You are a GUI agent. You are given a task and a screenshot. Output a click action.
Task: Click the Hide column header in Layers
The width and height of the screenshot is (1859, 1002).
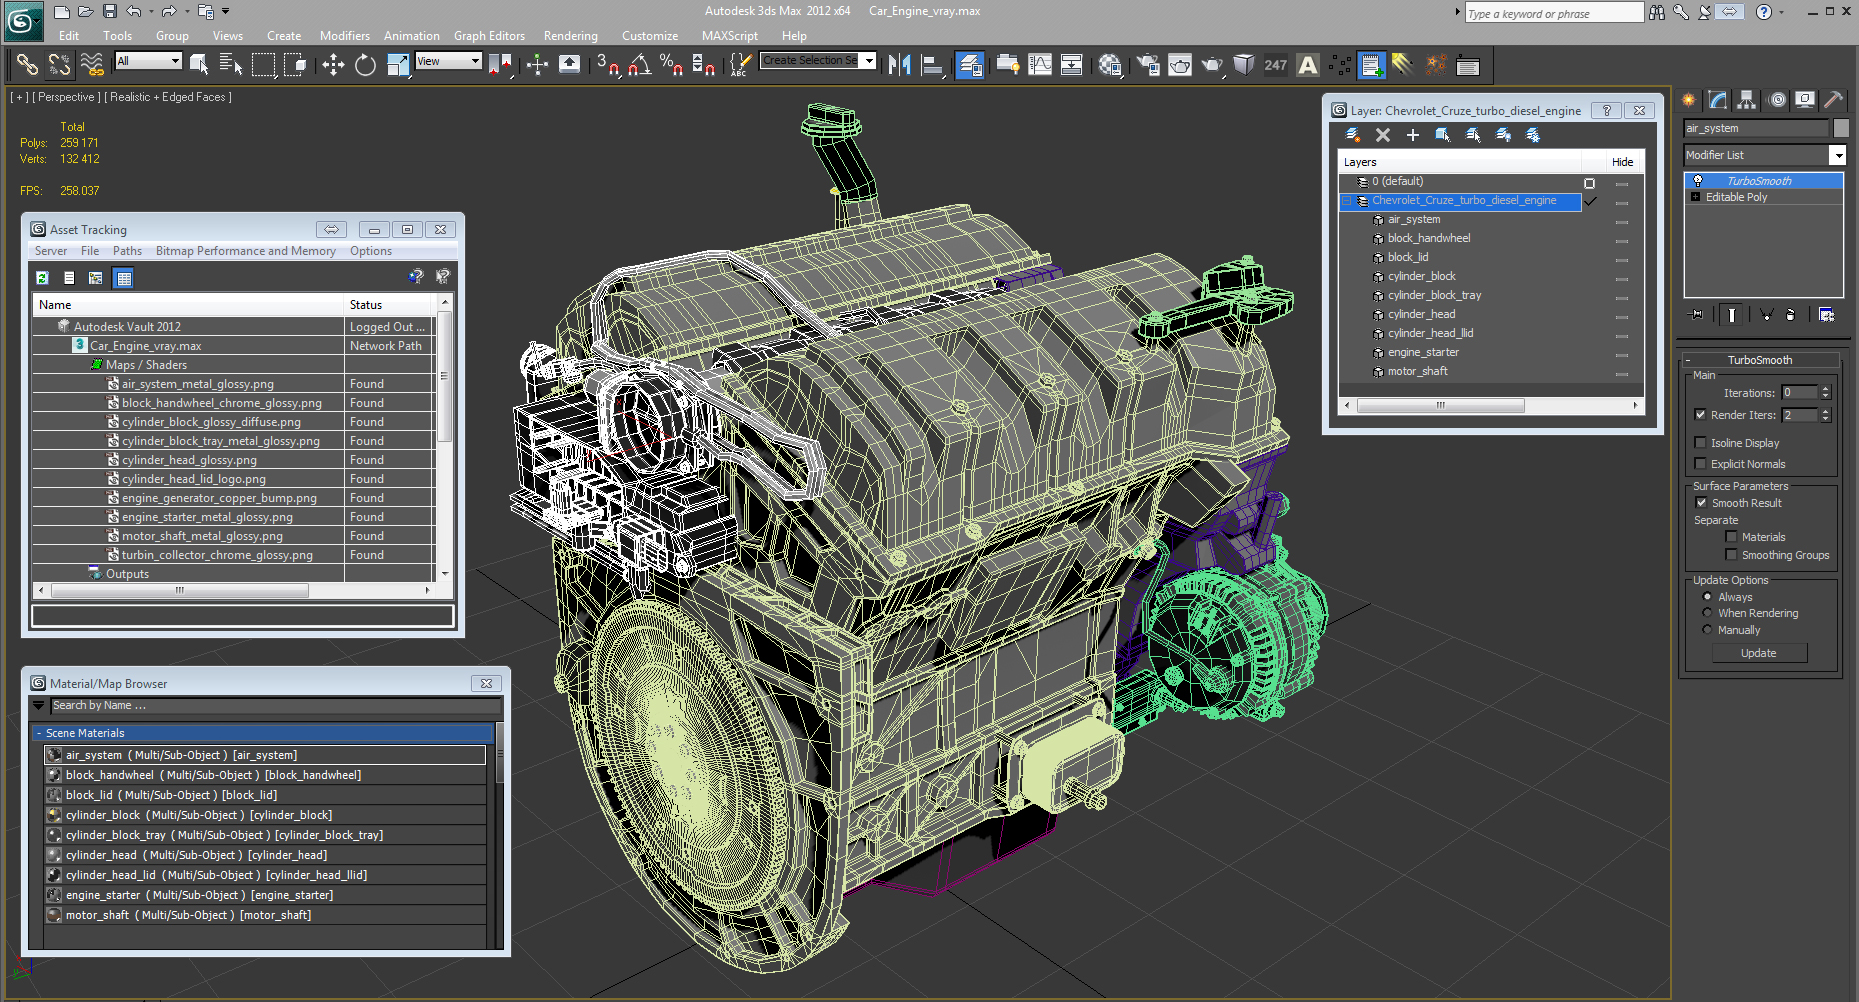(x=1622, y=162)
